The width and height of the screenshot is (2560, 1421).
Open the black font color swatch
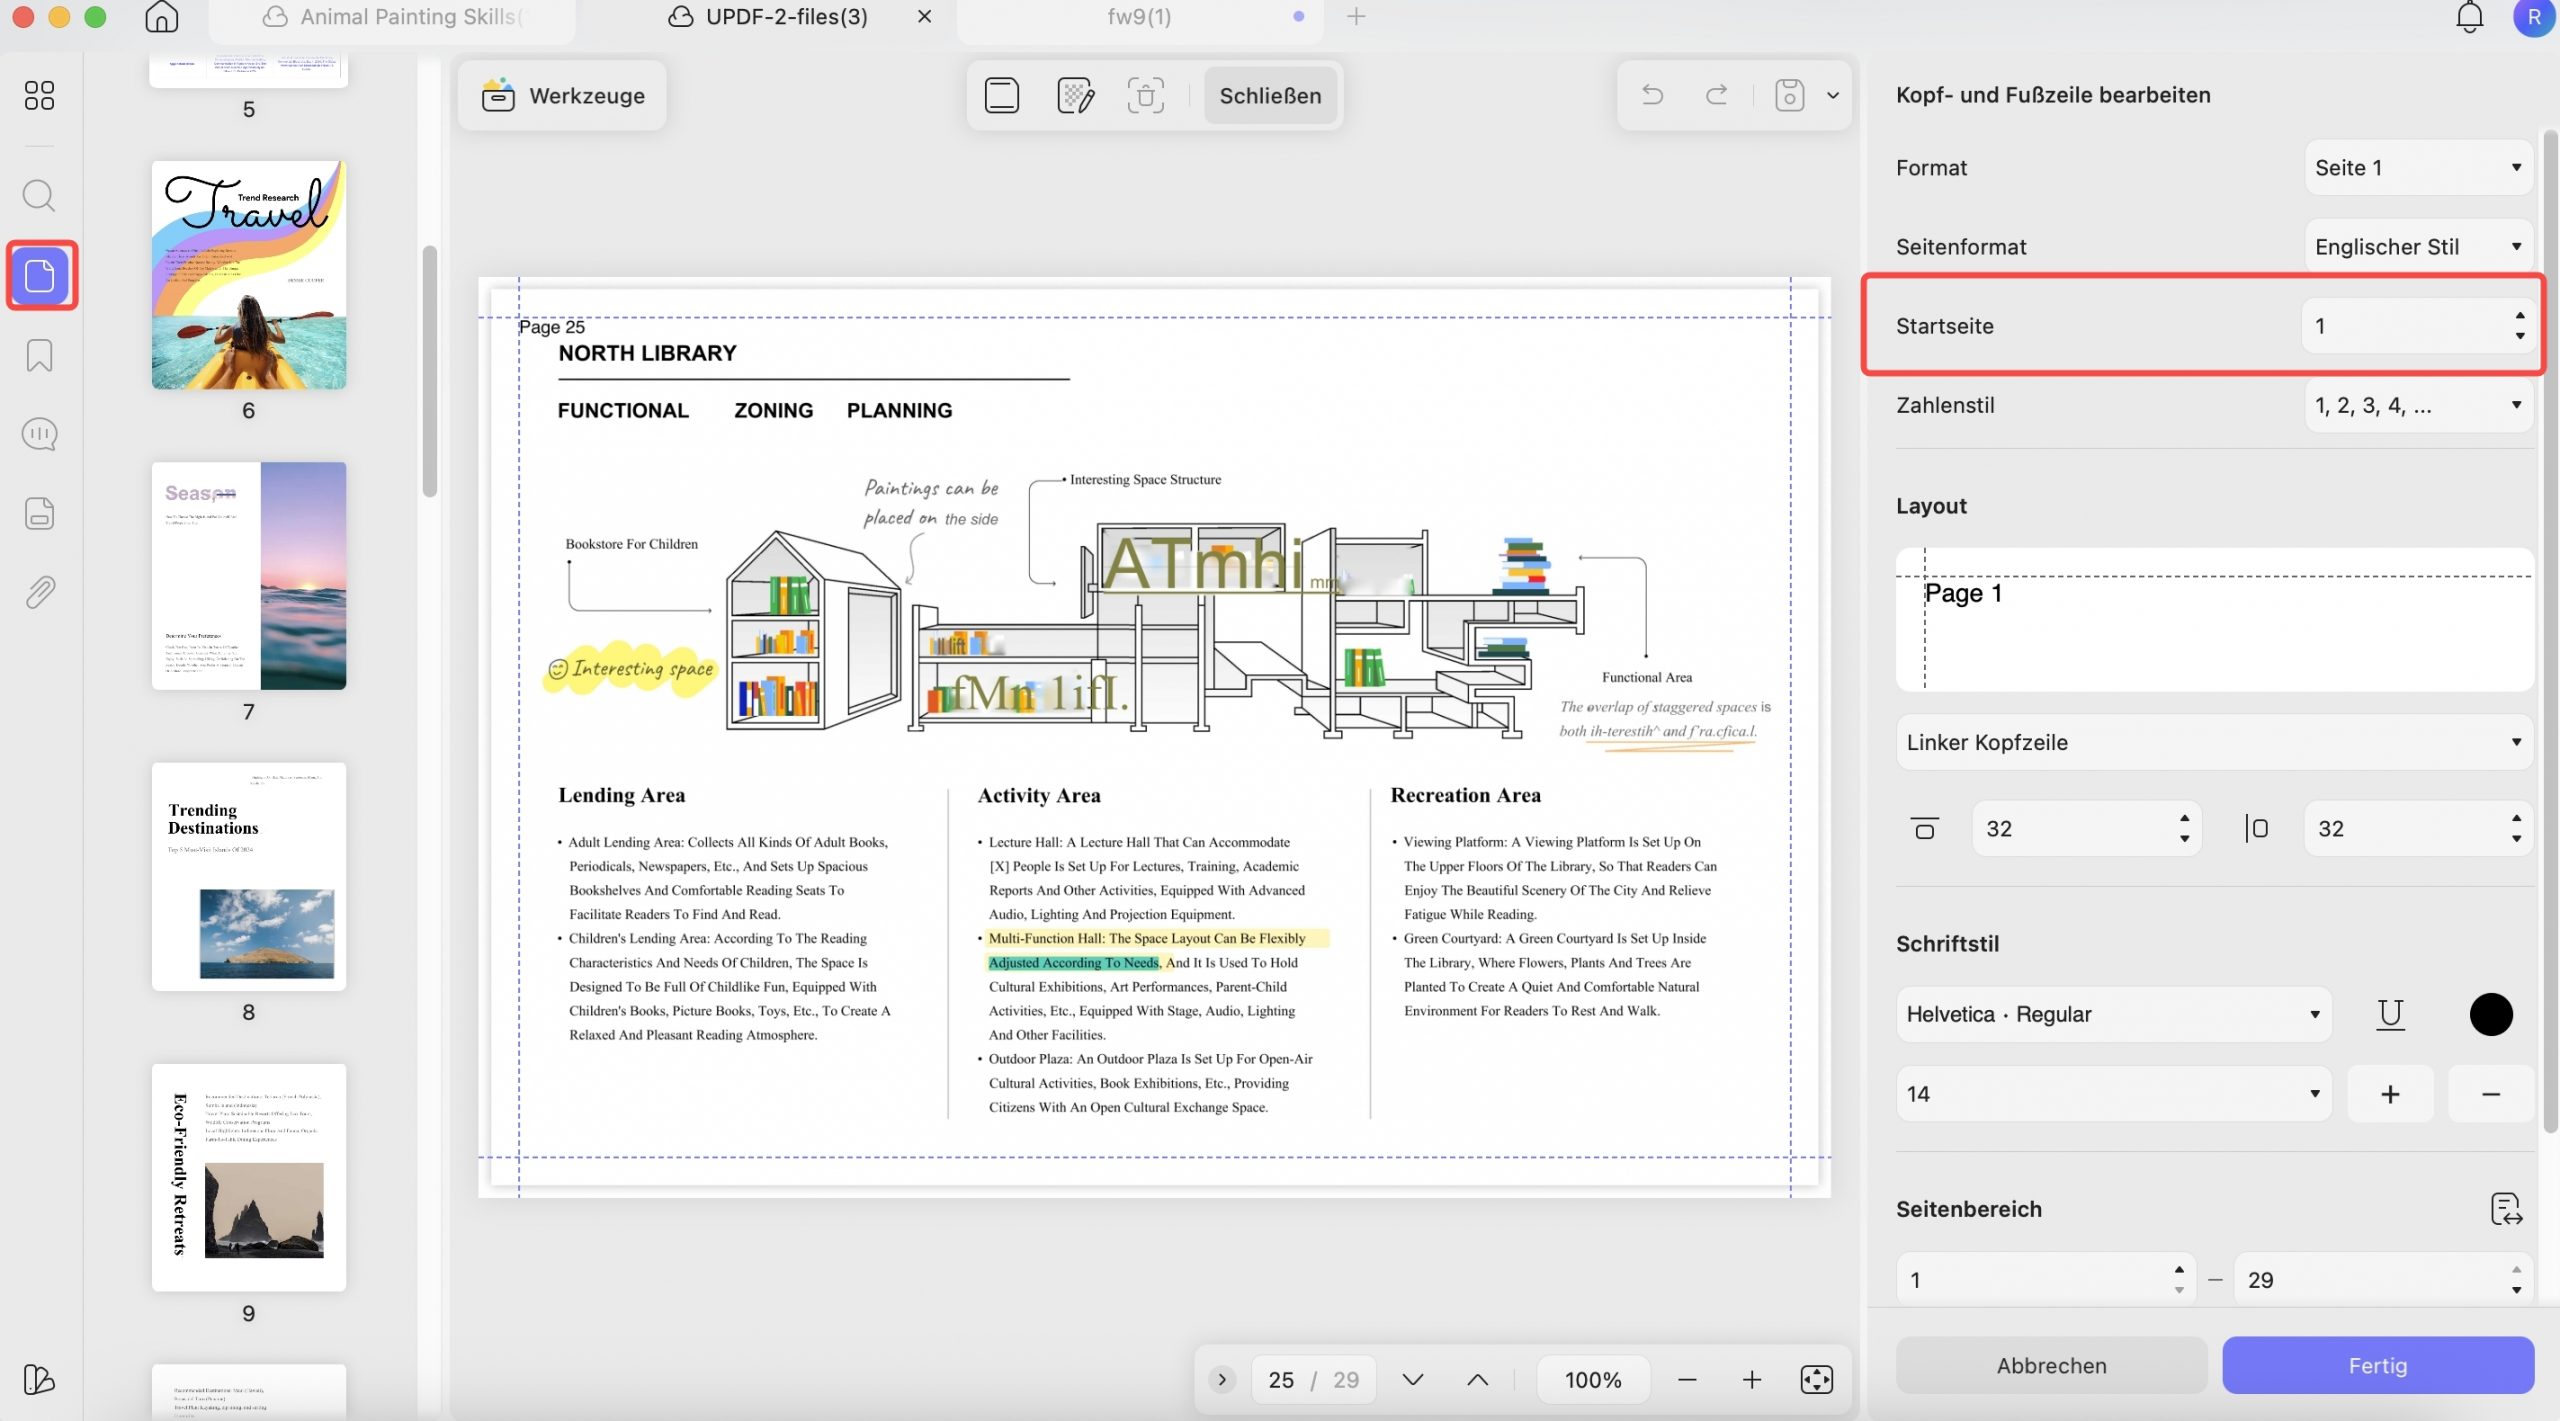point(2491,1014)
